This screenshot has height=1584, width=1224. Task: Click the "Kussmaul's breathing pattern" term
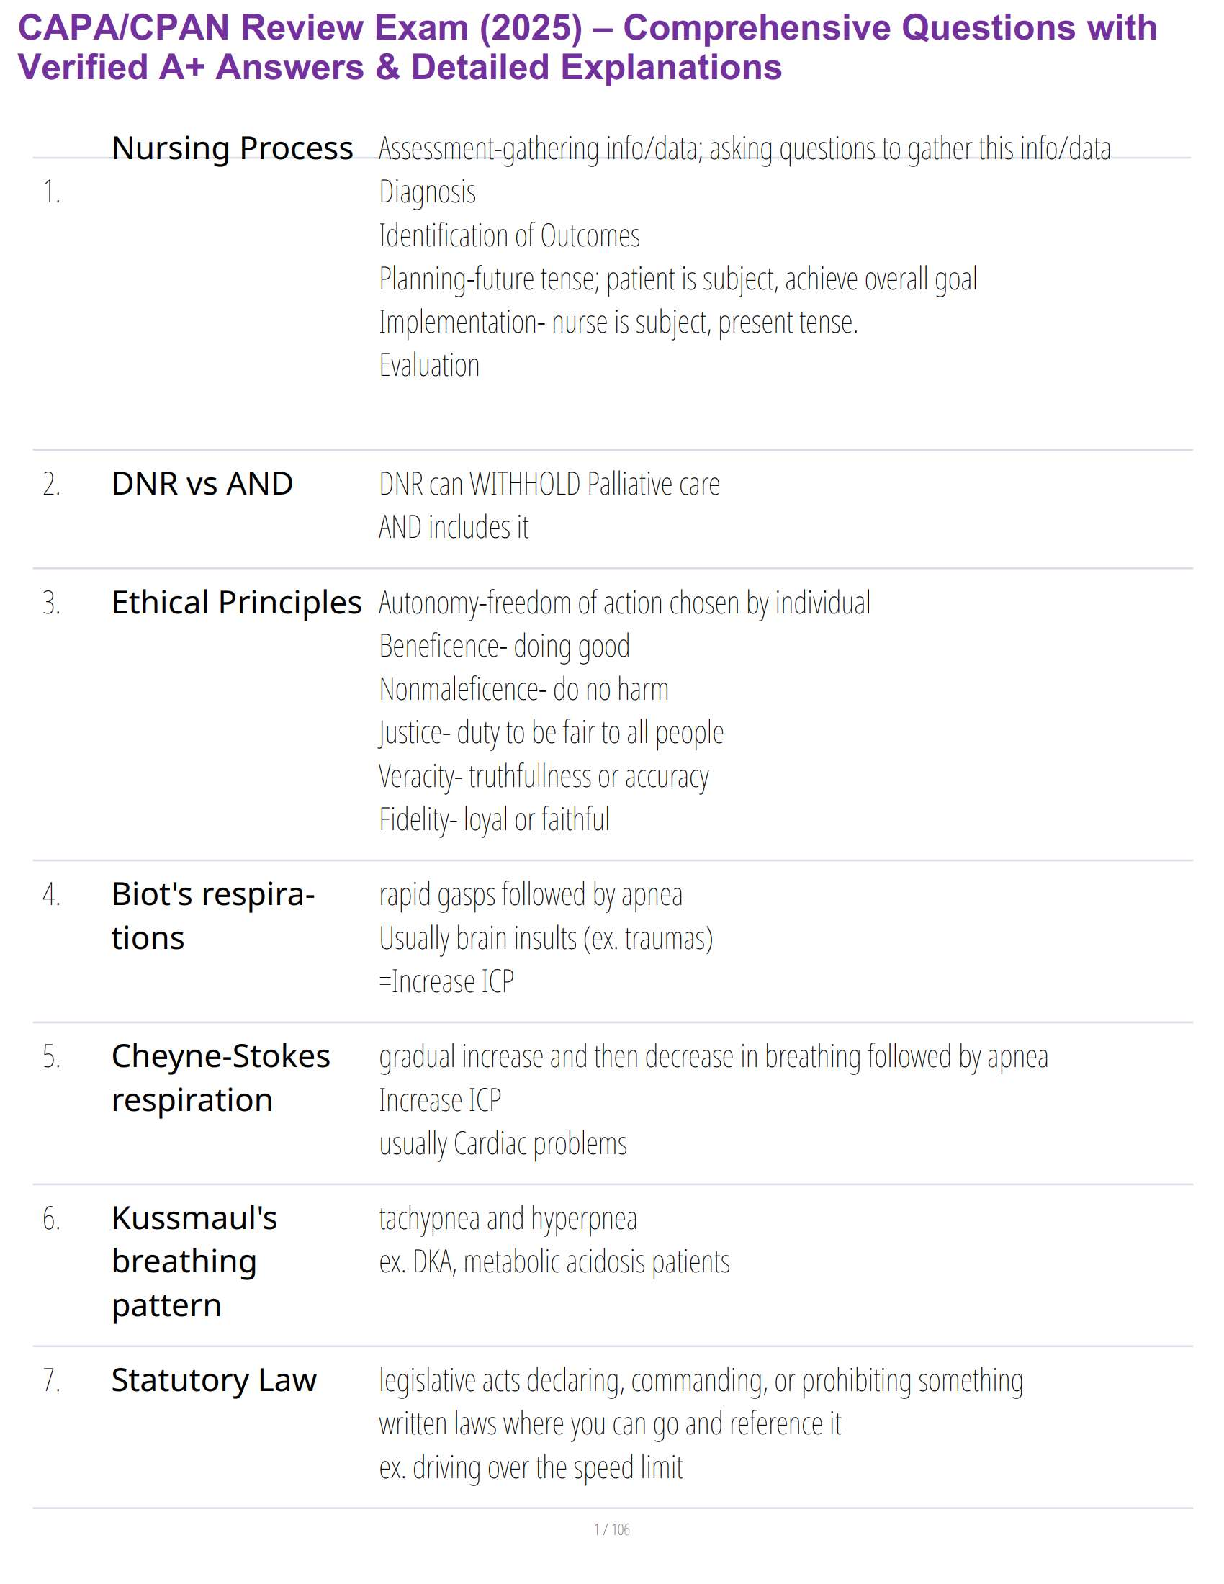(194, 1261)
